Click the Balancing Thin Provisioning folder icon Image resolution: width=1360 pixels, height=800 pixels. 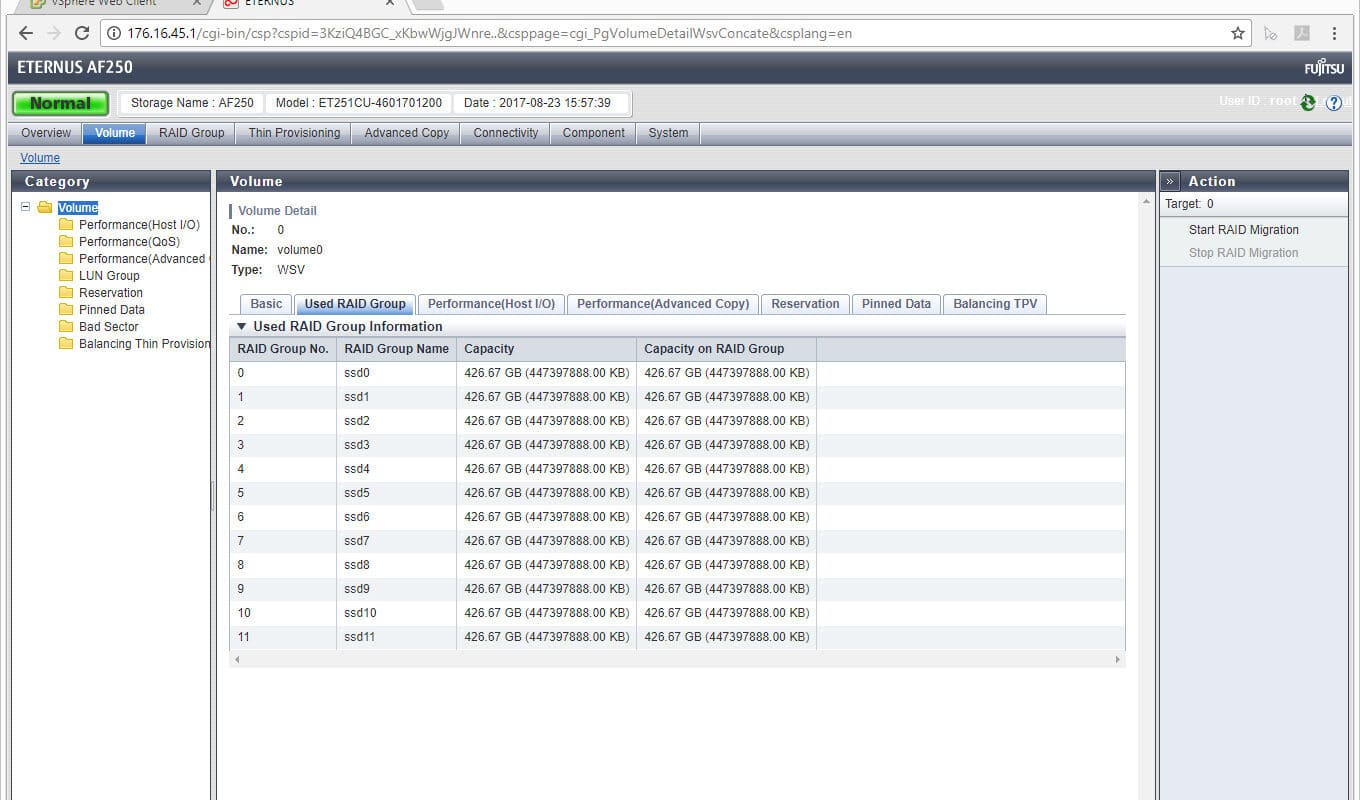[66, 344]
